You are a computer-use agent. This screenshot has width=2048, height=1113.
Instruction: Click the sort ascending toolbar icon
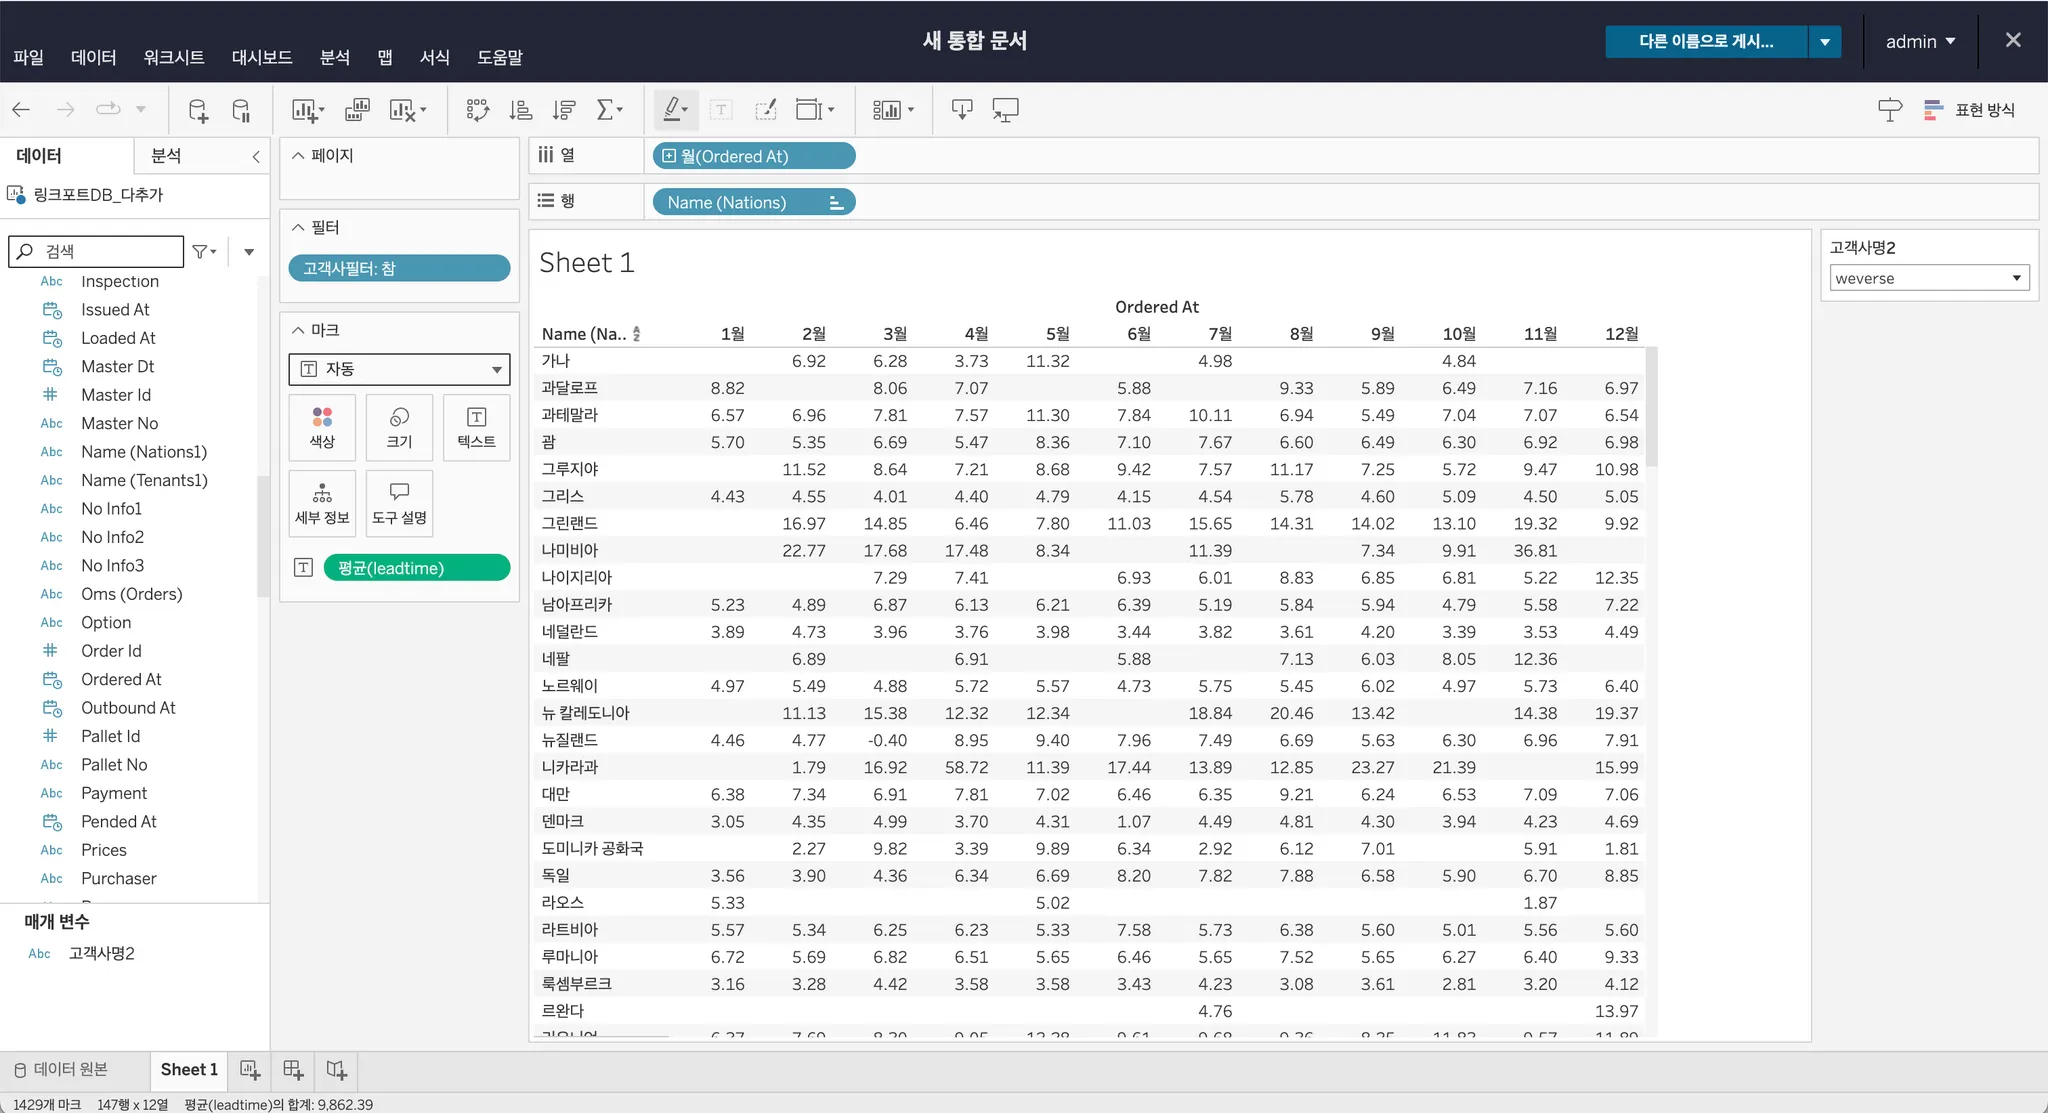point(520,110)
